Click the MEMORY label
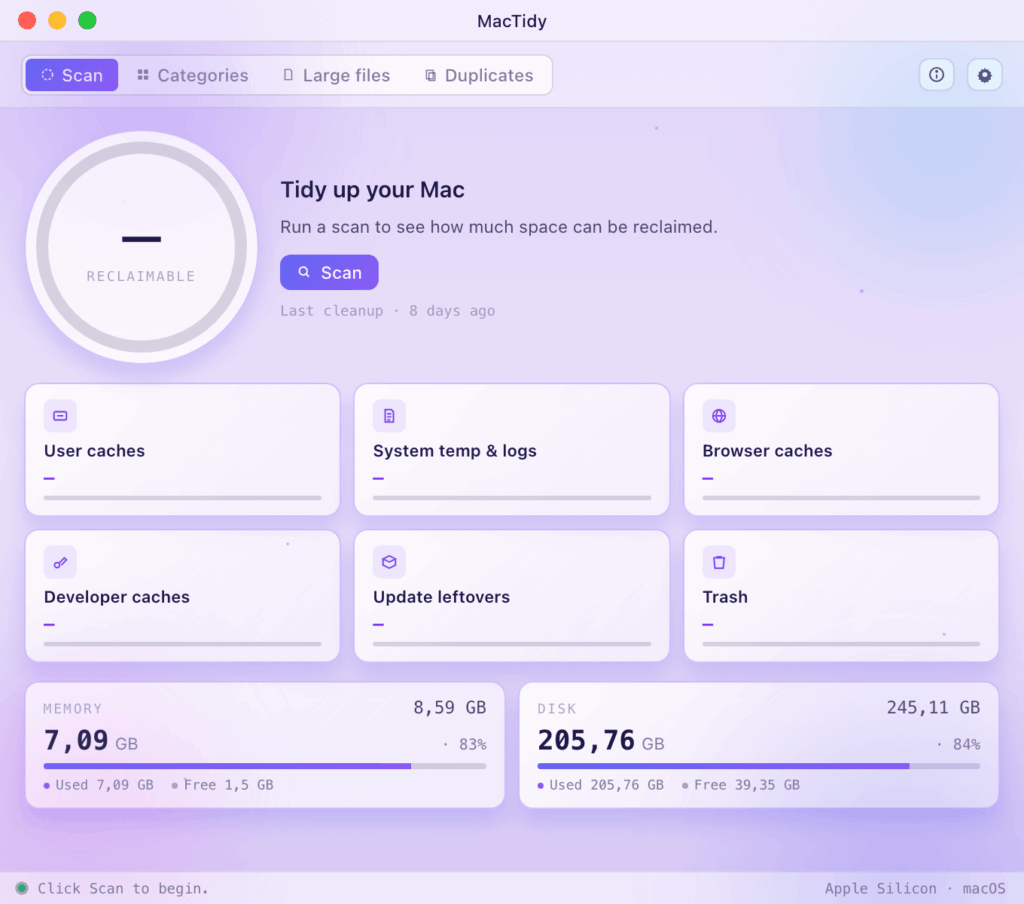The width and height of the screenshot is (1024, 904). [x=72, y=709]
